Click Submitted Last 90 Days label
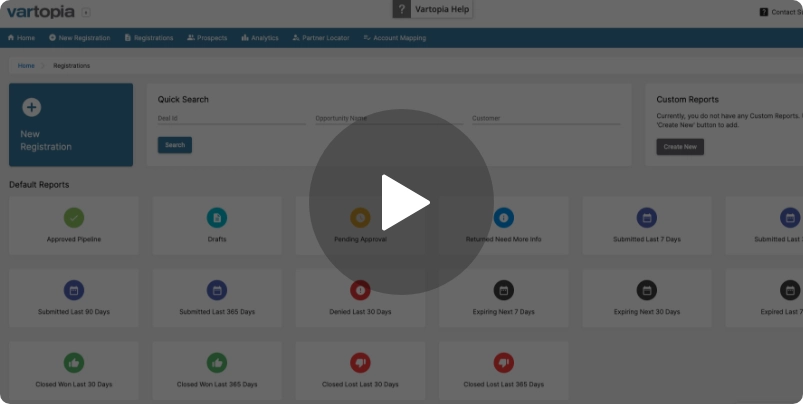Viewport: 803px width, 404px height. pos(74,312)
